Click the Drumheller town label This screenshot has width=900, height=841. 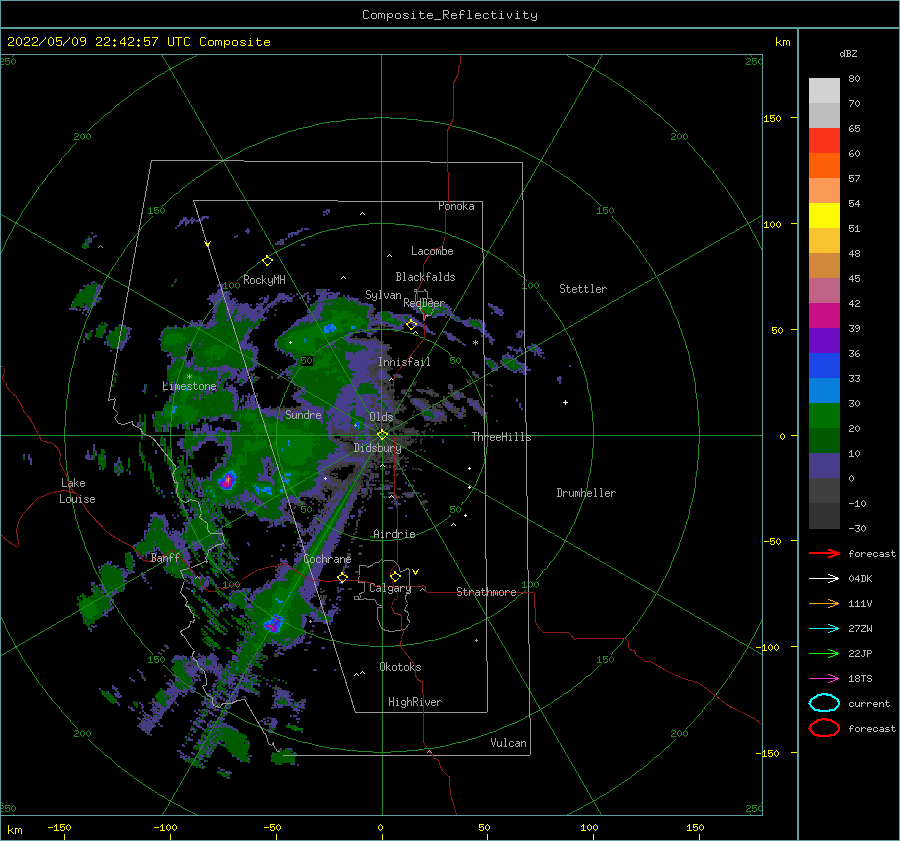click(586, 493)
